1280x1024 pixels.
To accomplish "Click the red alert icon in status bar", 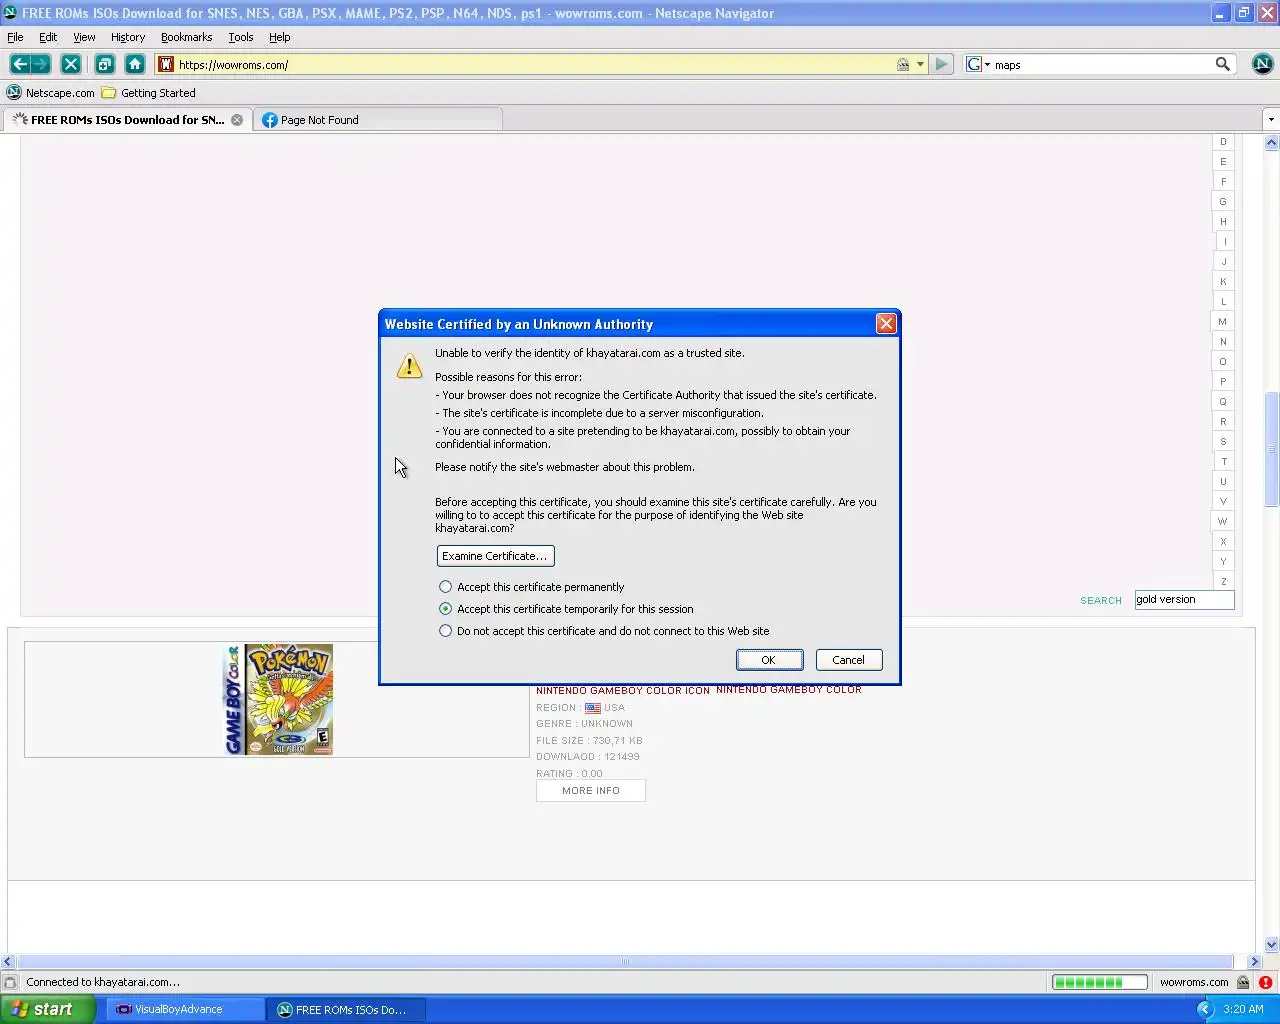I will tap(1265, 982).
